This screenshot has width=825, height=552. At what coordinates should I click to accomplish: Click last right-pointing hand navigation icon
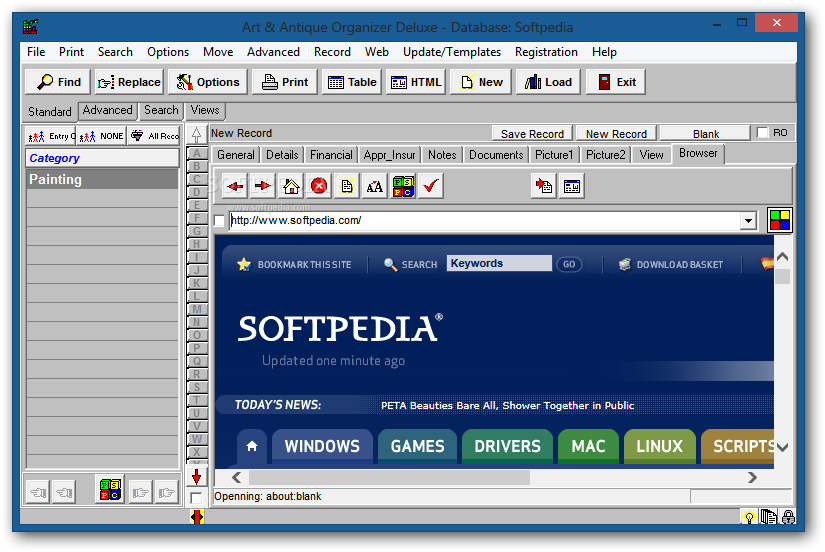click(166, 493)
